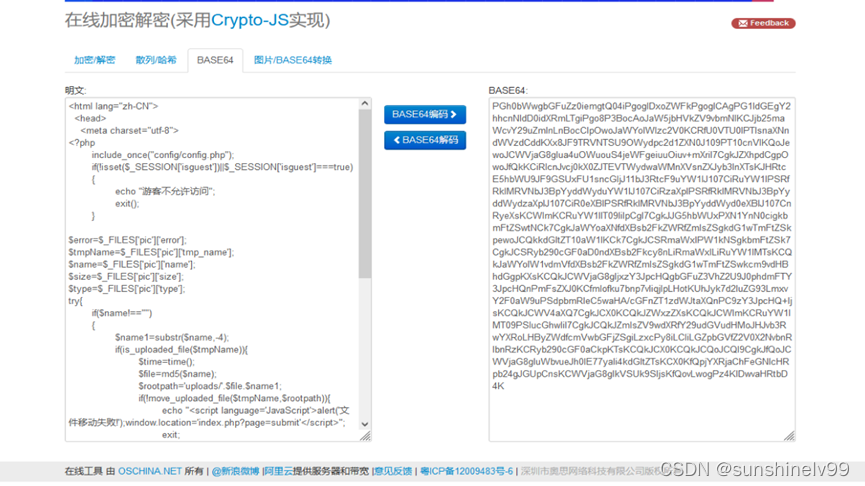Screen dimensions: 865x486
Task: Click the line $name1=substr($name,-4);
Action: pyautogui.click(x=172, y=338)
